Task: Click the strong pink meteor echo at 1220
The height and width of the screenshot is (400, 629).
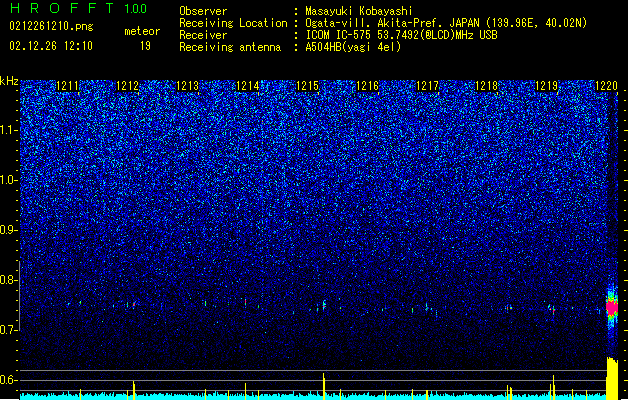Action: [x=612, y=308]
